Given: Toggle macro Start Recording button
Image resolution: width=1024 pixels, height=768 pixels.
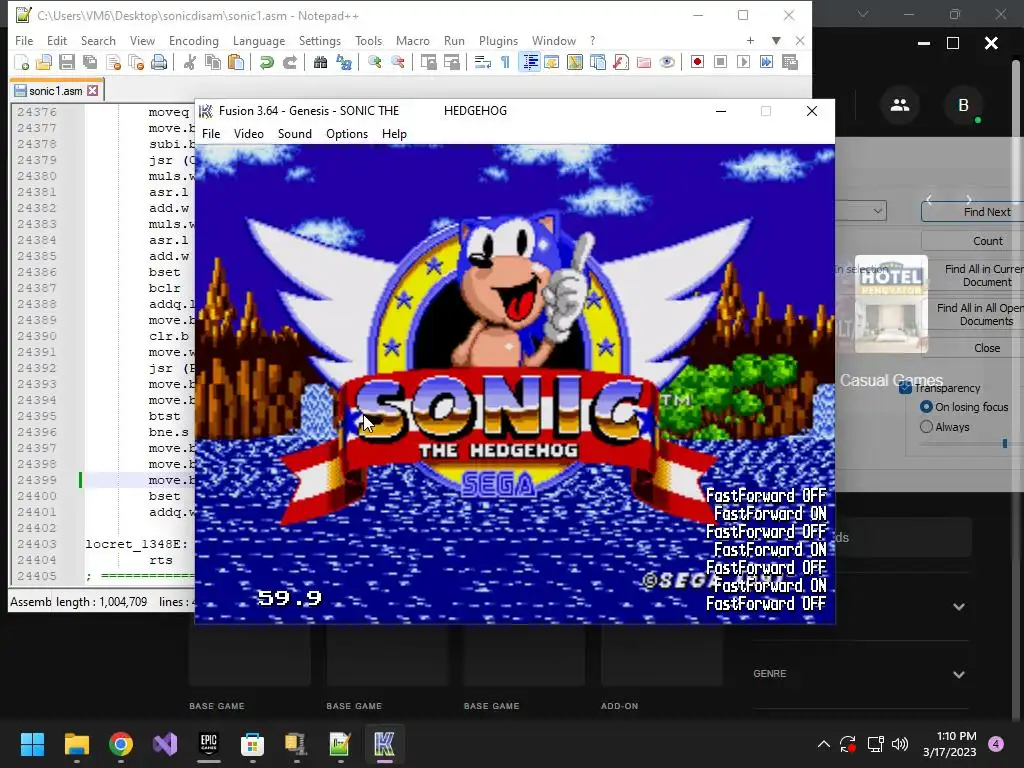Looking at the screenshot, I should [697, 62].
